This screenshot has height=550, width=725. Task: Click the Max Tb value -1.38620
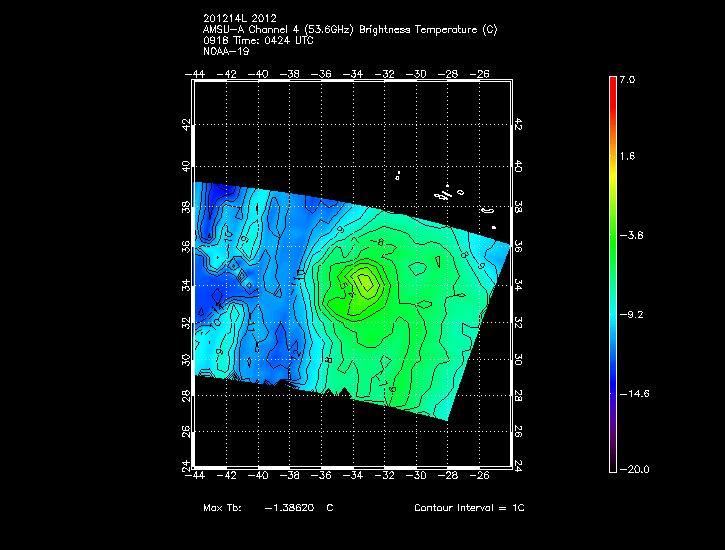pyautogui.click(x=290, y=508)
